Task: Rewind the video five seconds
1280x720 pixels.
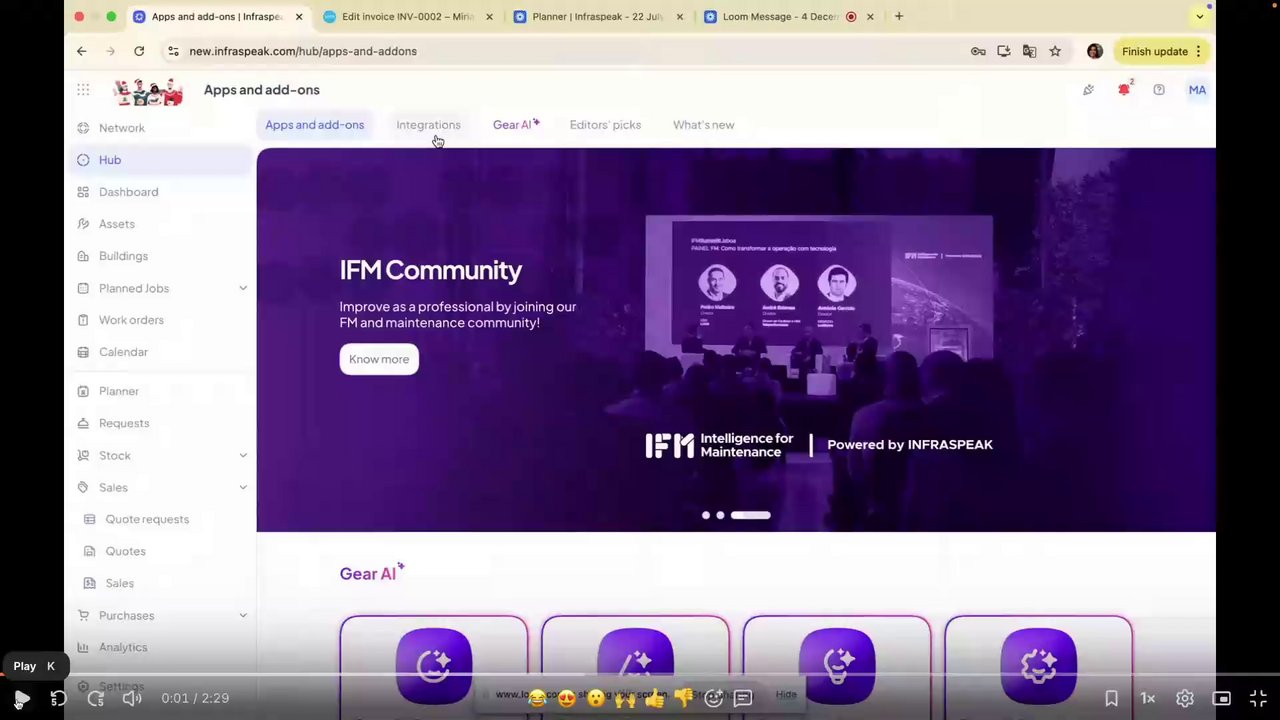Action: pyautogui.click(x=58, y=698)
